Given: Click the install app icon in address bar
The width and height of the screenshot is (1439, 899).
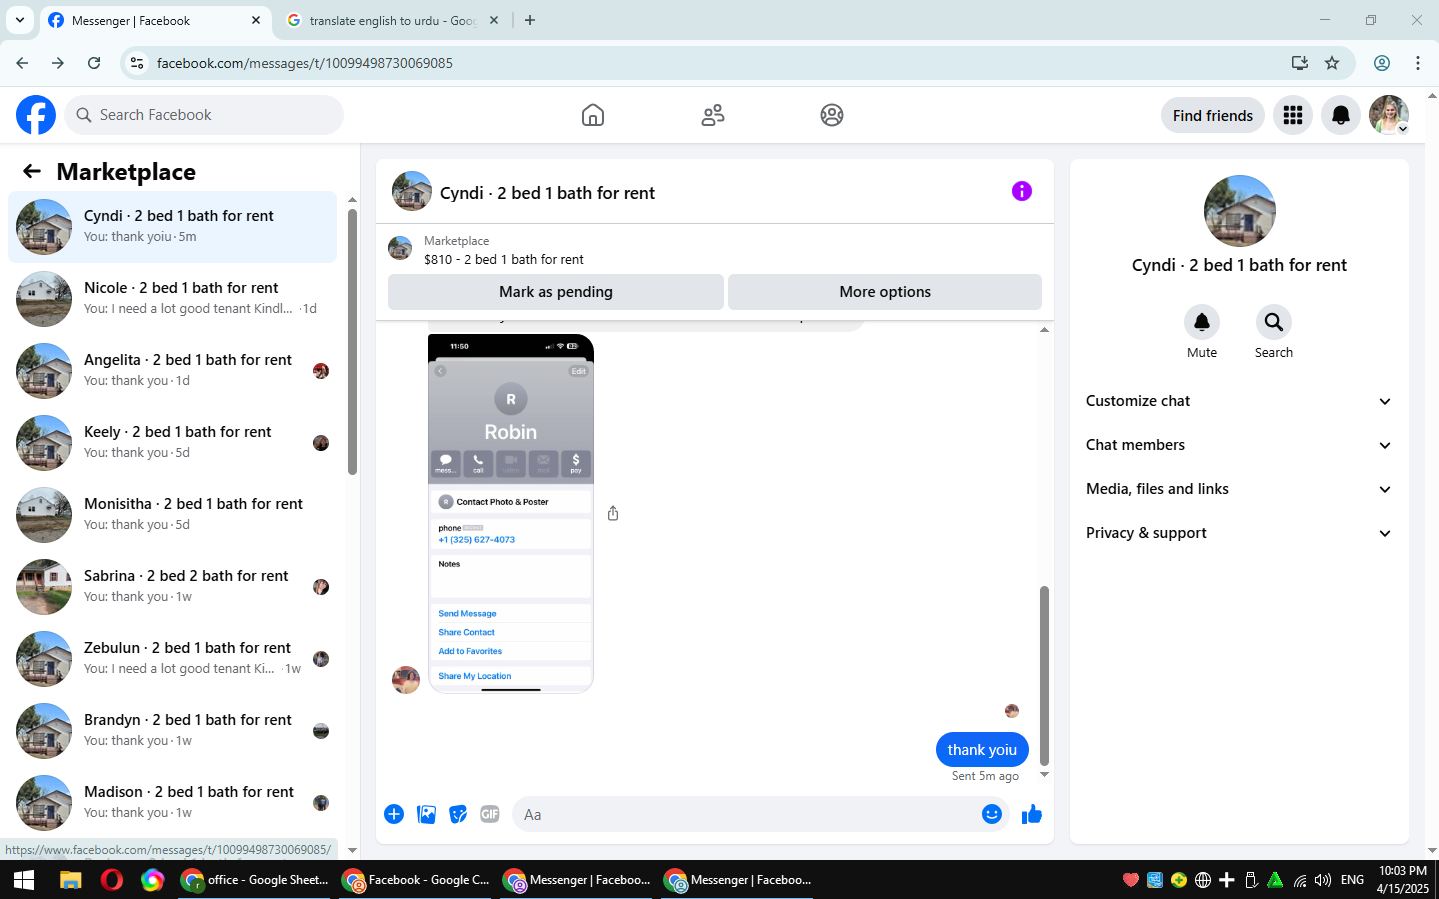Looking at the screenshot, I should (x=1300, y=63).
